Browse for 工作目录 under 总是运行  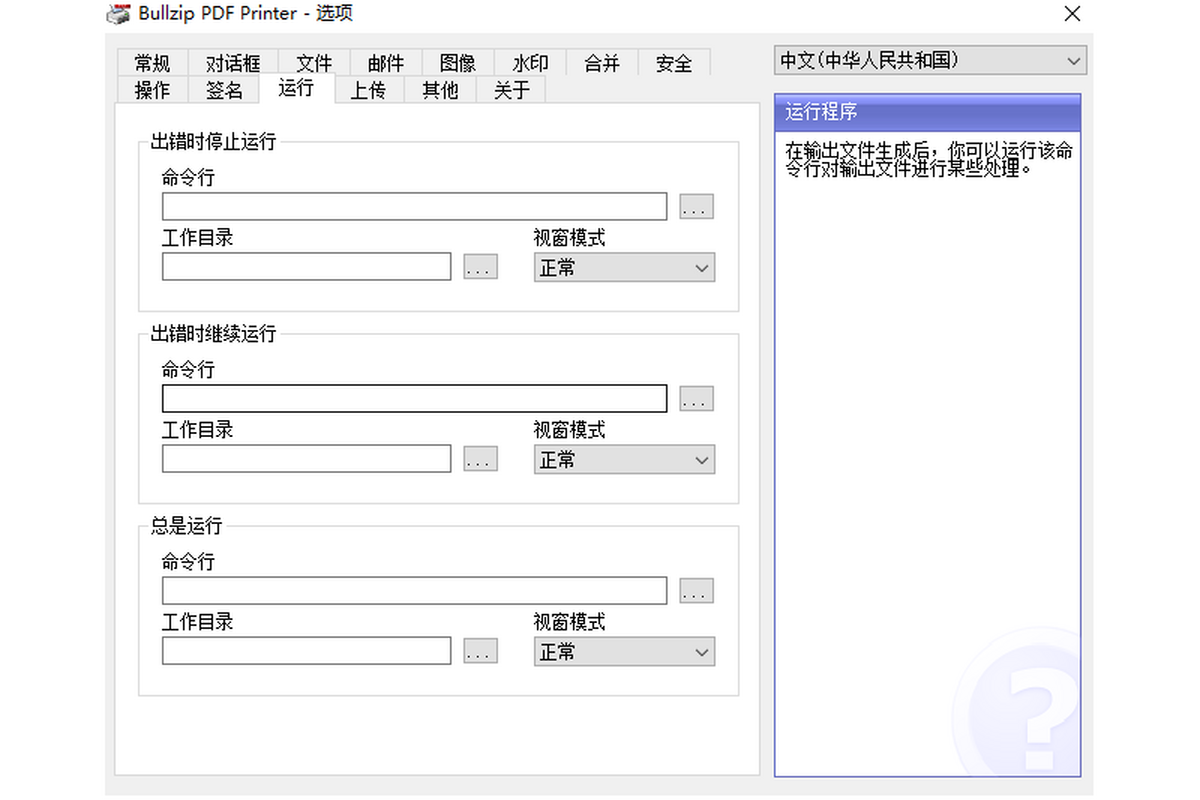481,651
